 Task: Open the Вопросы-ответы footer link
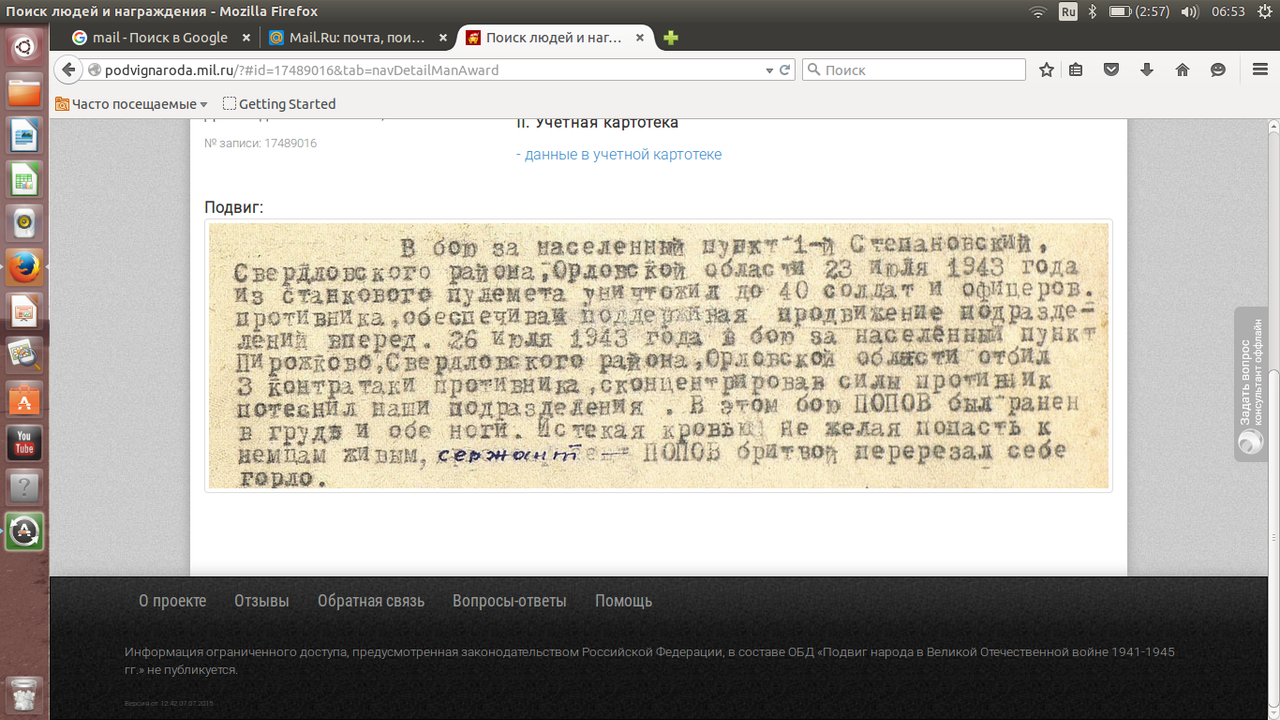tap(509, 601)
